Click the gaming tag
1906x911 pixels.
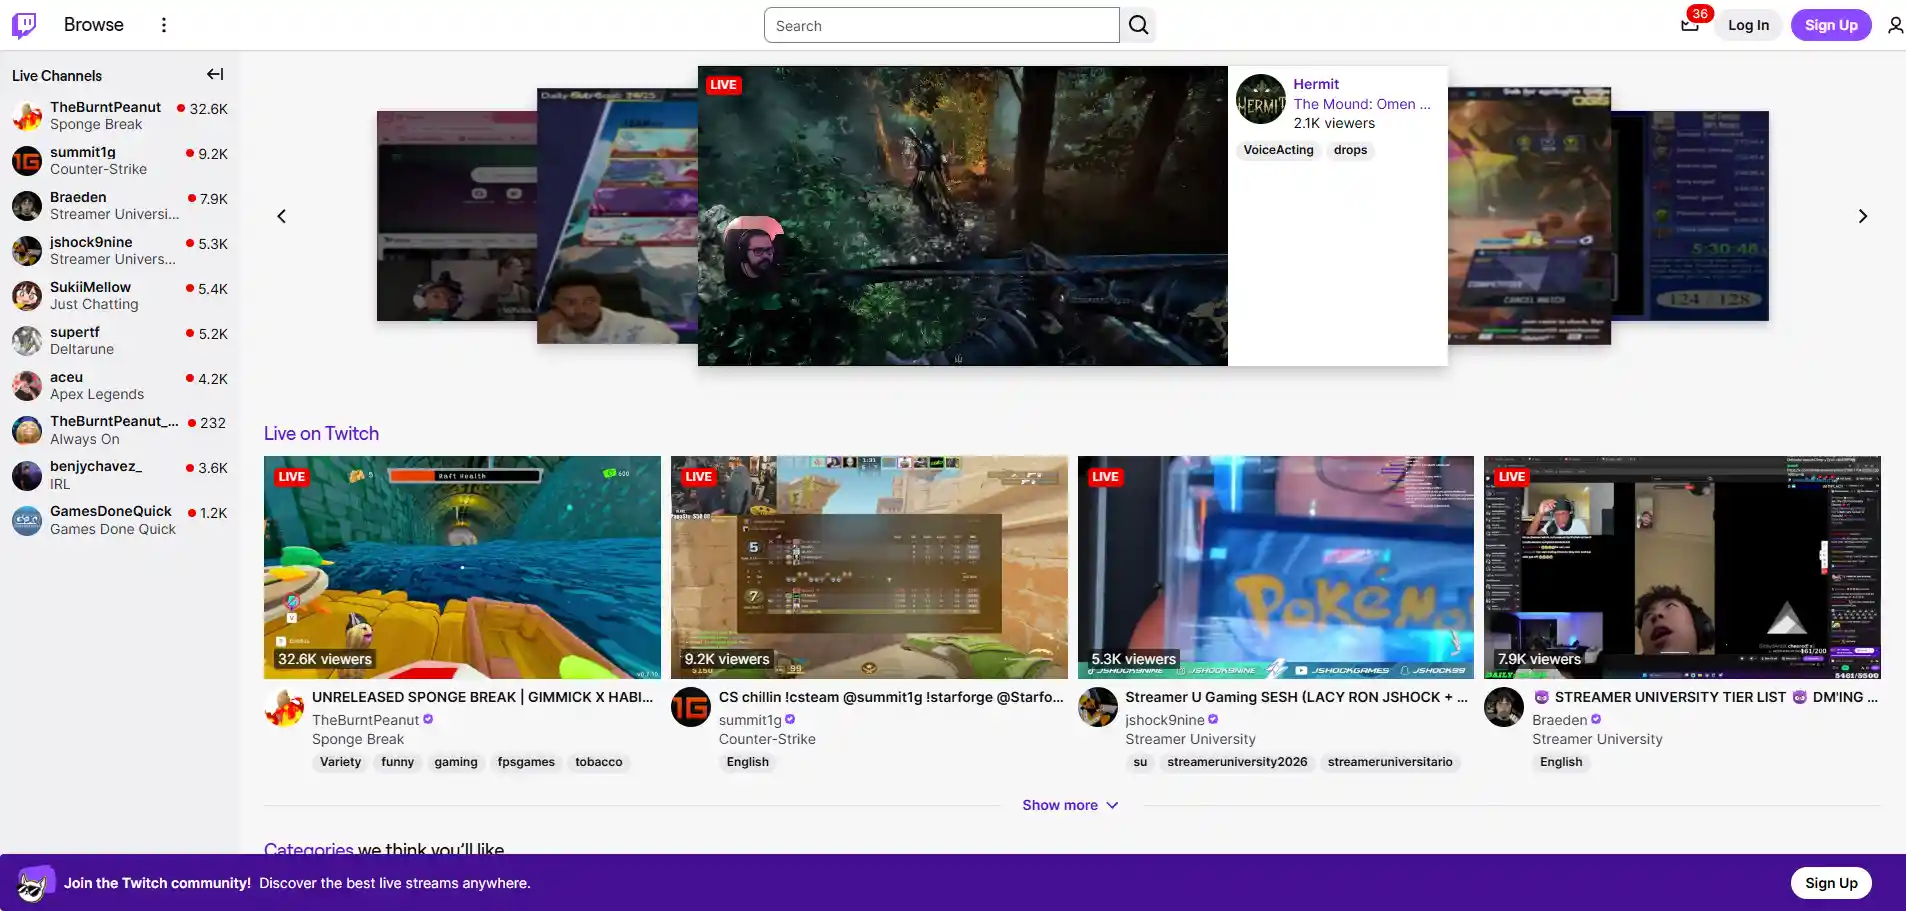[x=456, y=762]
